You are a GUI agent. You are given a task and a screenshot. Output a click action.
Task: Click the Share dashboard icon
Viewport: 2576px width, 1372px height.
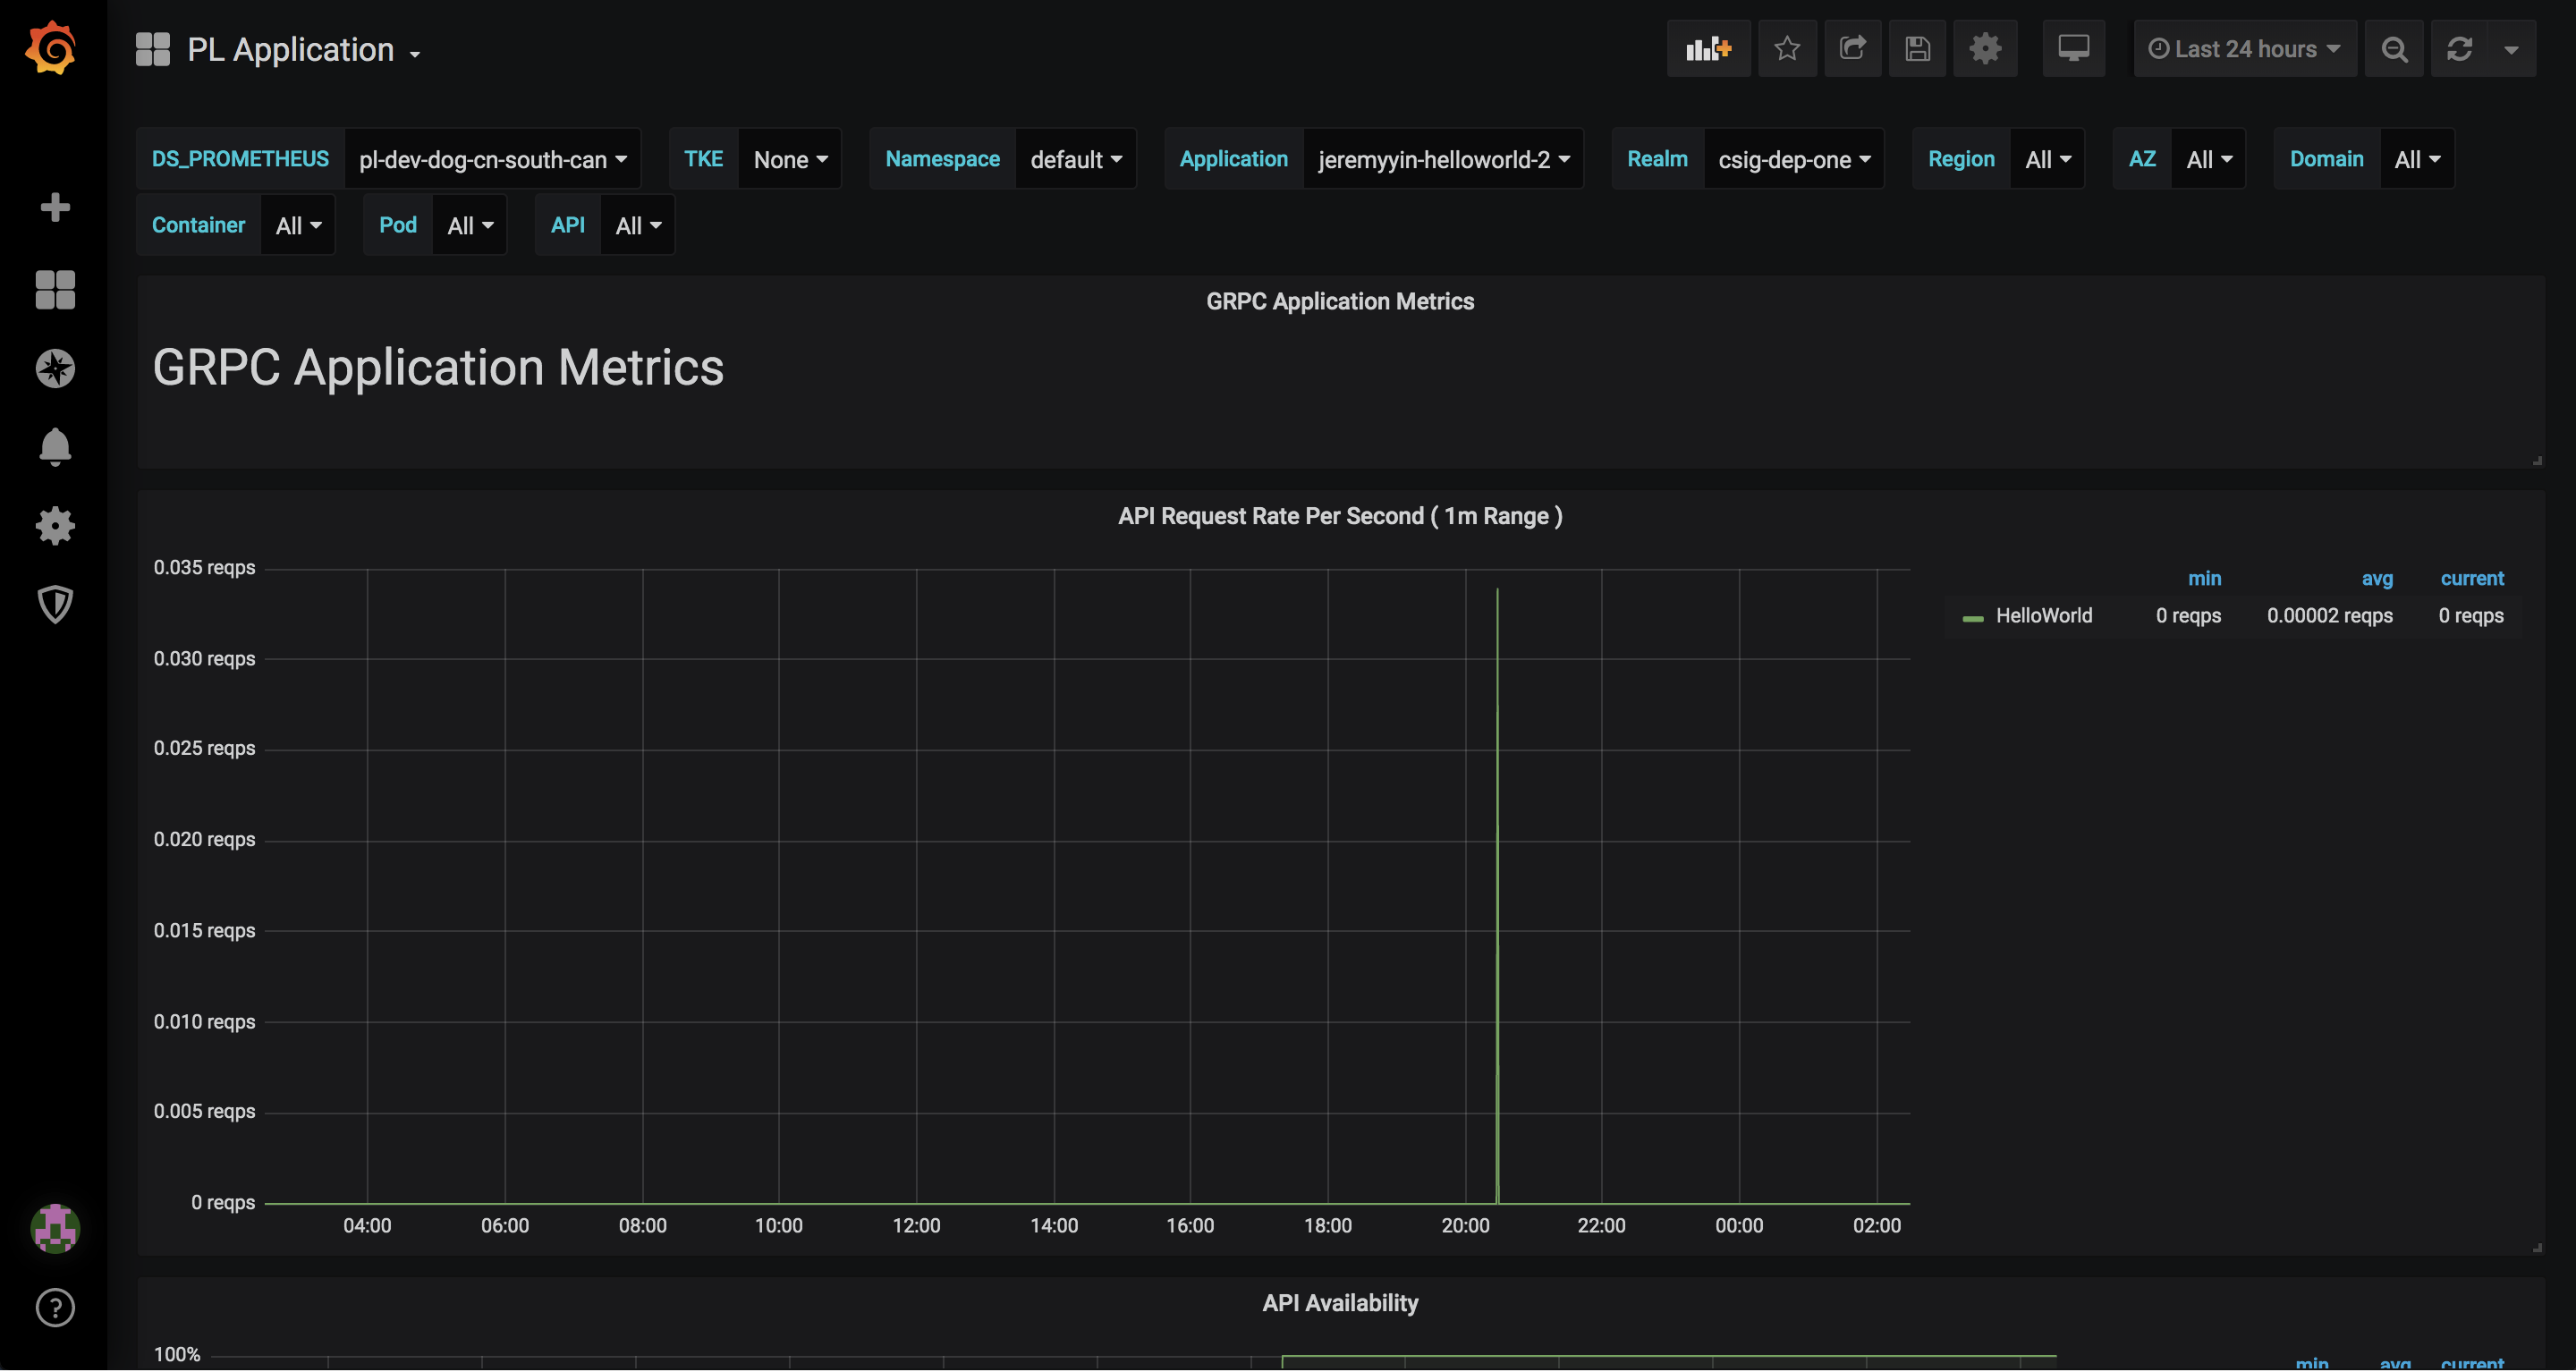click(1852, 48)
